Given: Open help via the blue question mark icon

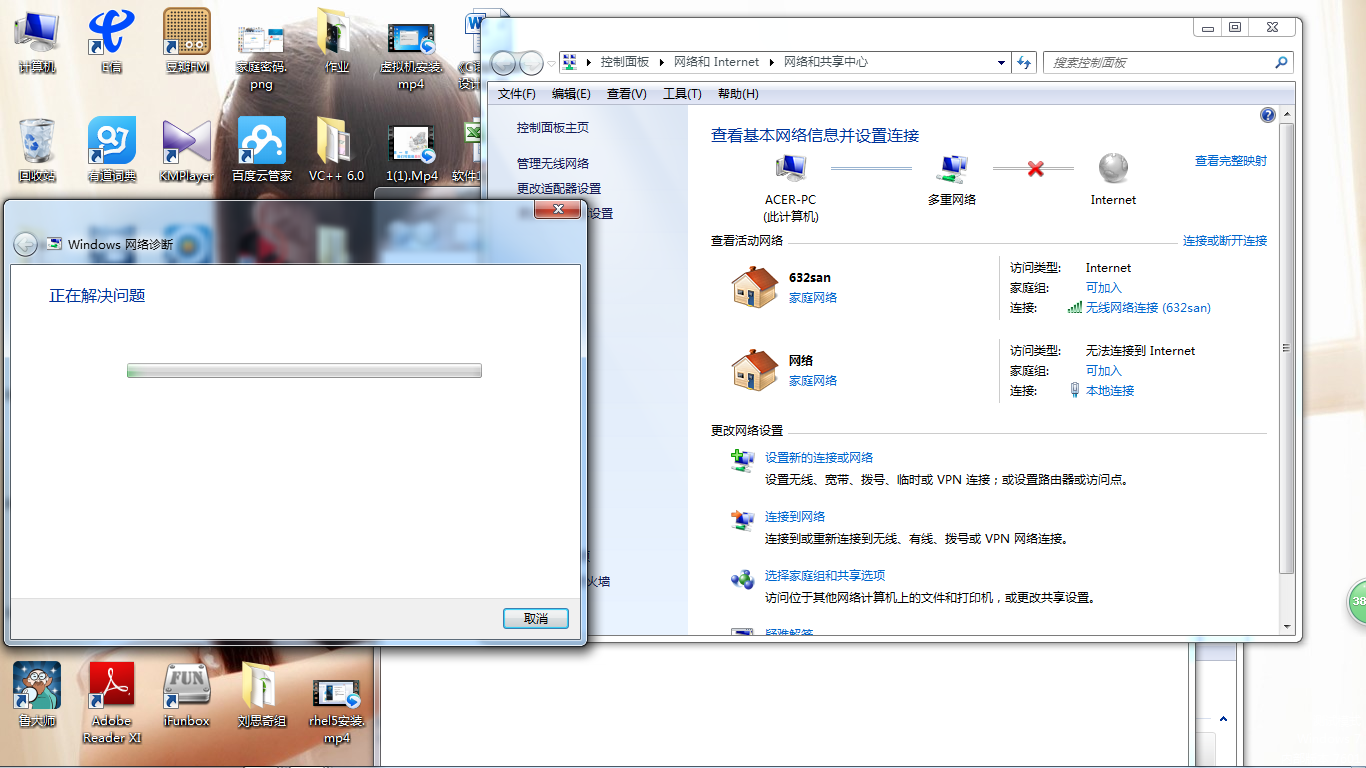Looking at the screenshot, I should pos(1268,115).
